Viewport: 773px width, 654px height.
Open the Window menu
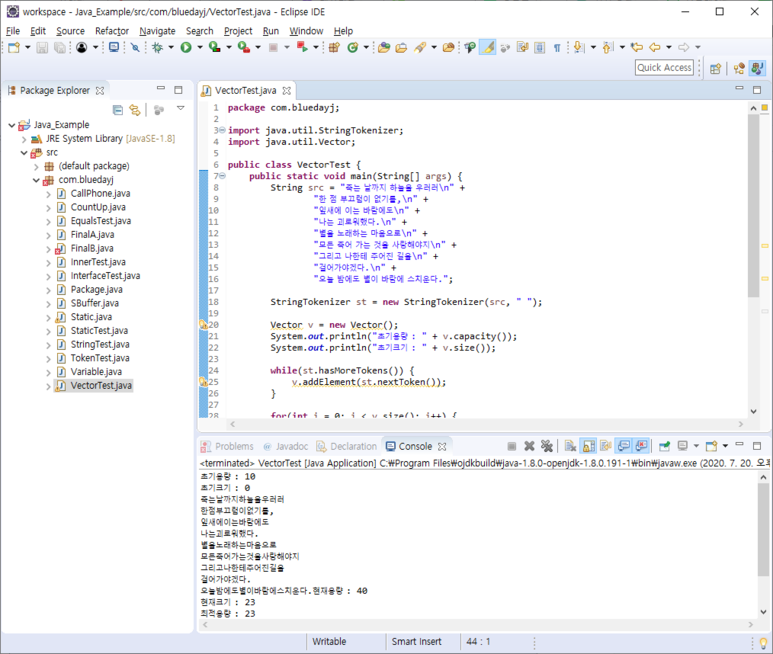pos(306,31)
